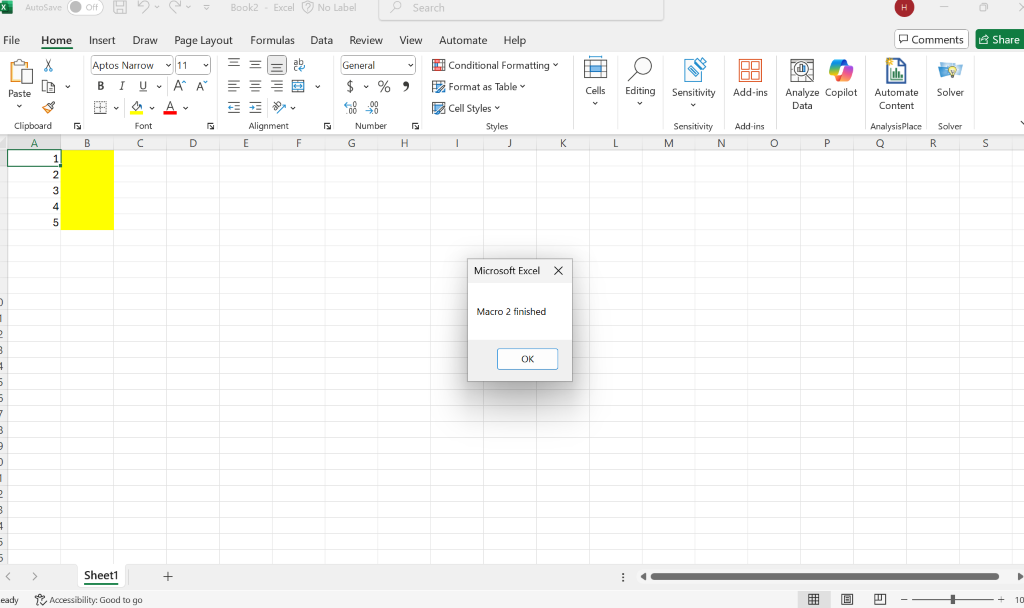Viewport: 1024px width, 608px height.
Task: Switch to the Page Layout tab
Action: point(203,40)
